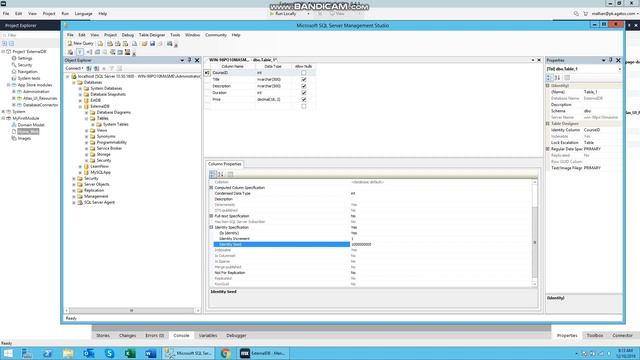Screen dimensions: 640x360
Task: Select the Tables folder in Object Explorer
Action: pos(102,118)
